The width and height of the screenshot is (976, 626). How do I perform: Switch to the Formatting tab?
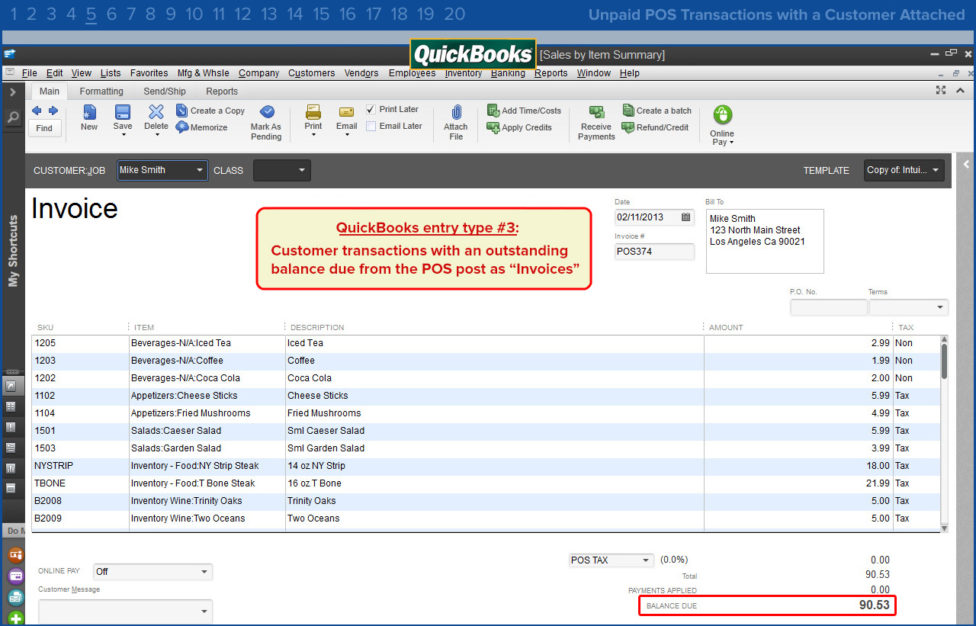[x=101, y=91]
